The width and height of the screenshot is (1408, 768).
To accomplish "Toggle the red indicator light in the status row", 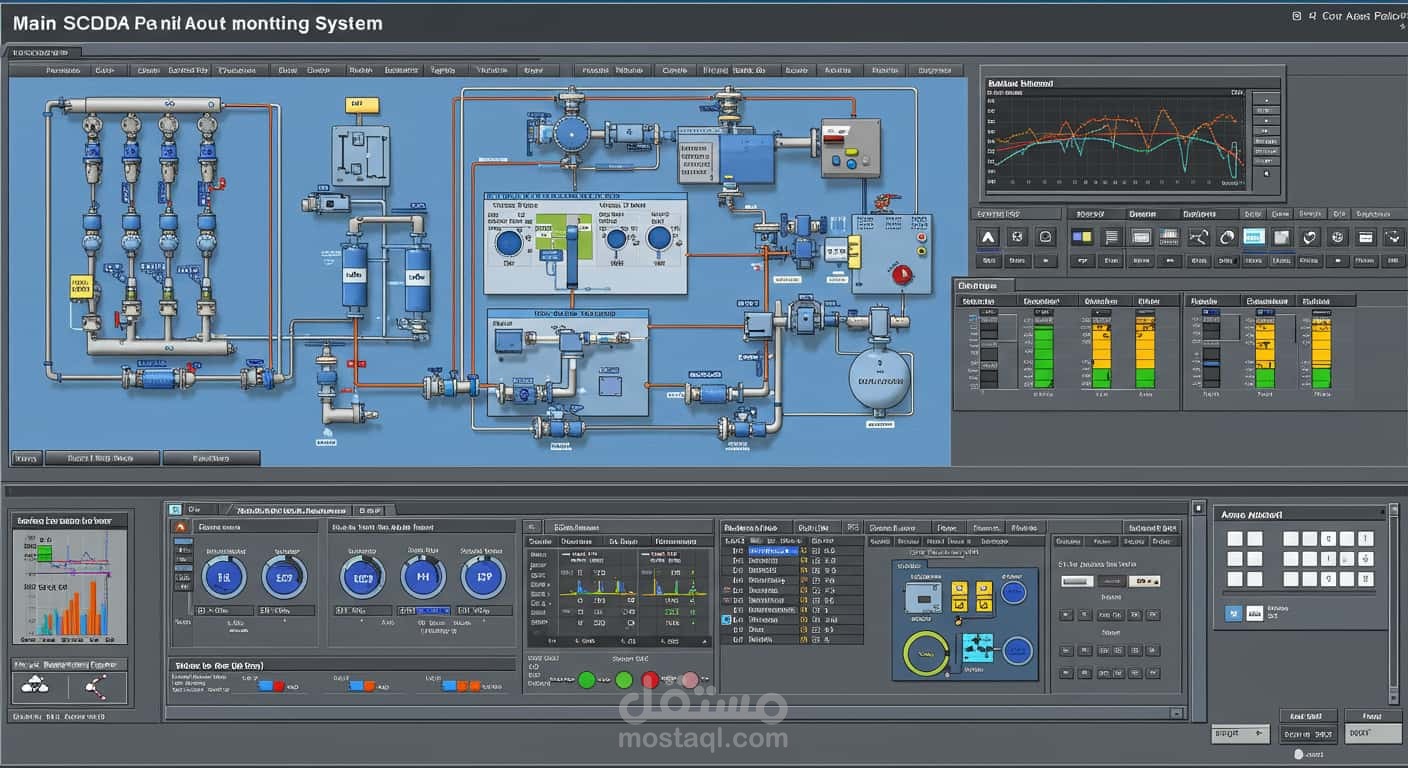I will (x=650, y=680).
